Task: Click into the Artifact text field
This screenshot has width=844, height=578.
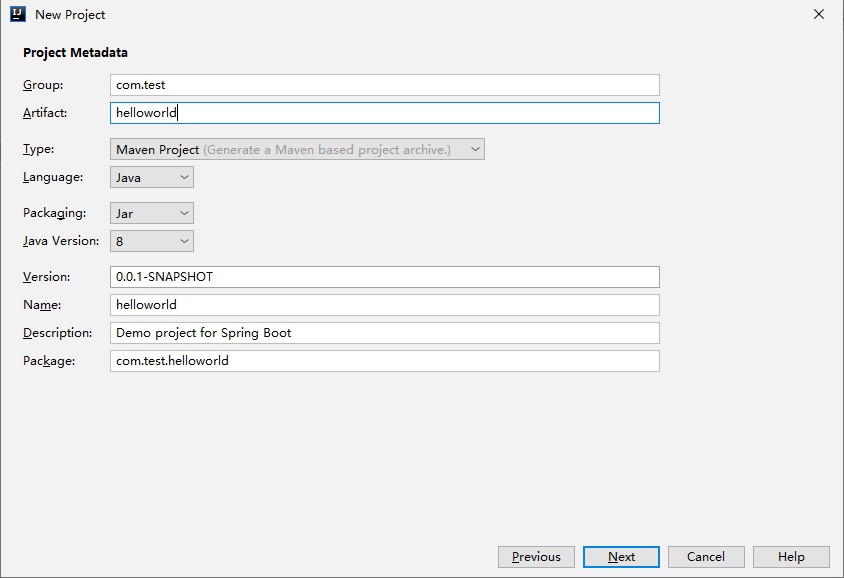Action: pyautogui.click(x=385, y=113)
